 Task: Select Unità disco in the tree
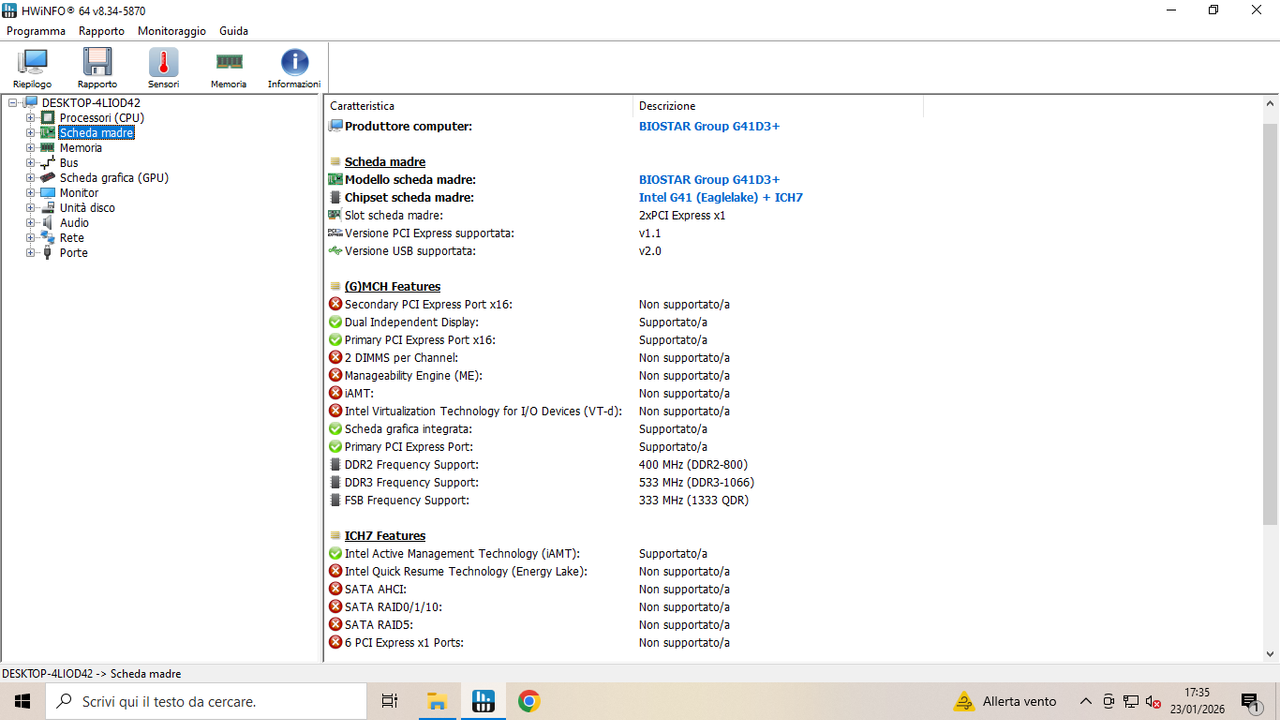87,208
